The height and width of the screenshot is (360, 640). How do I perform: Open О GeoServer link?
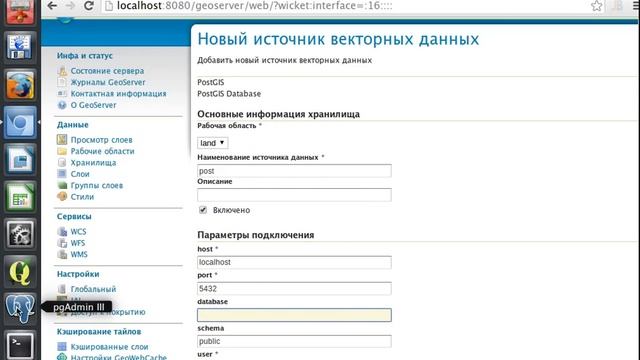(x=93, y=105)
